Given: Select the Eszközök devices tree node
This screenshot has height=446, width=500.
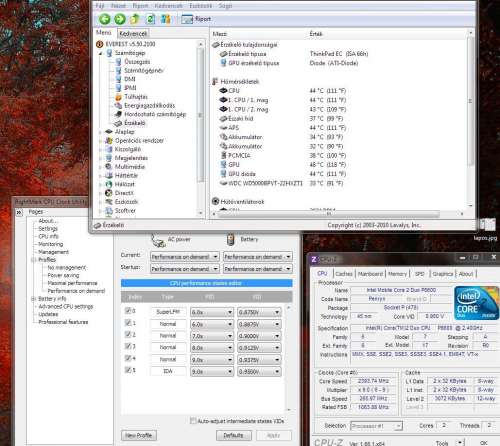Looking at the screenshot, I should (x=126, y=202).
